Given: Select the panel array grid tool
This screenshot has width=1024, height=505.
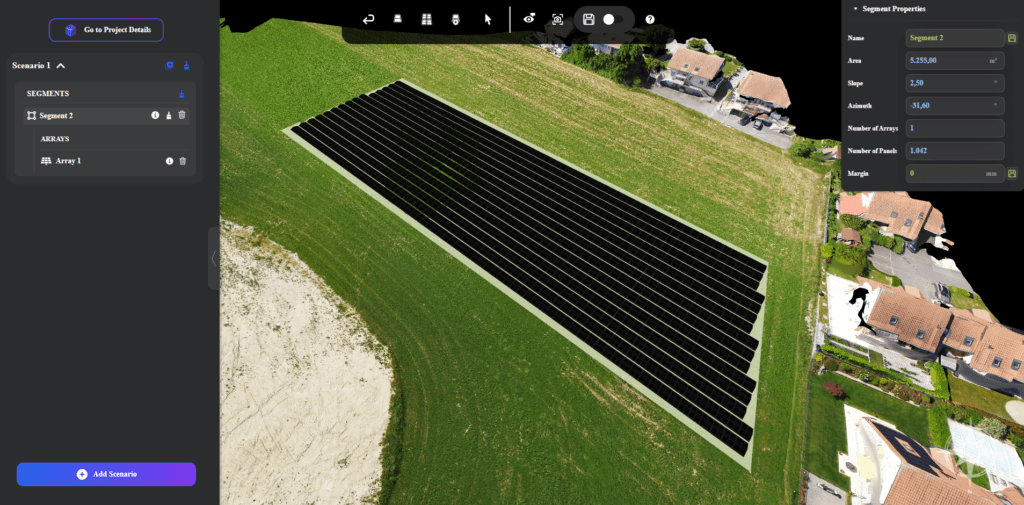Looking at the screenshot, I should pos(426,20).
